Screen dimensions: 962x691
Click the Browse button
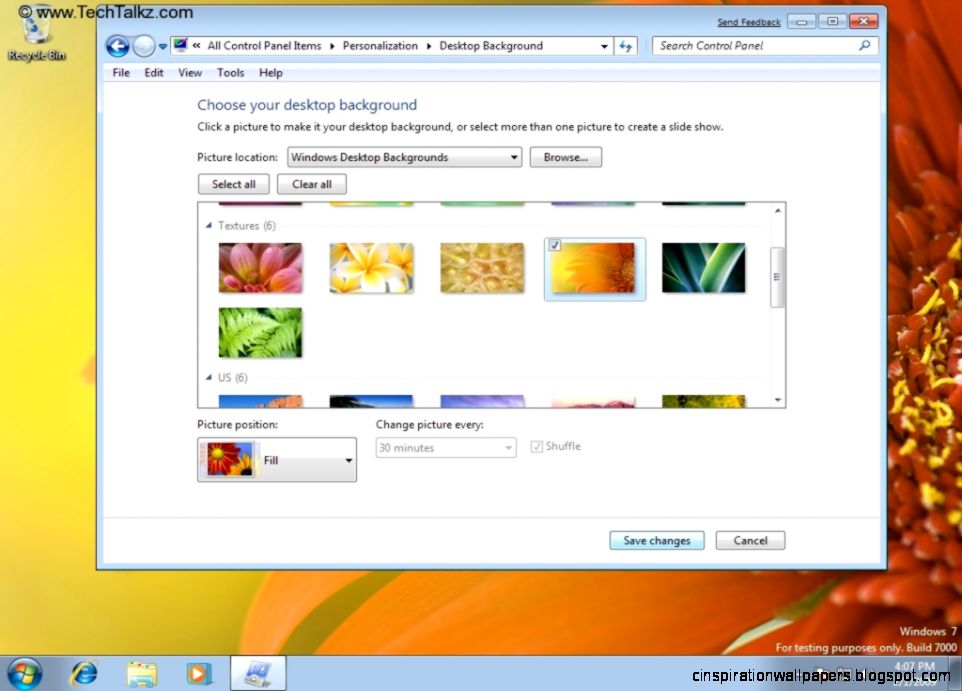[x=565, y=157]
